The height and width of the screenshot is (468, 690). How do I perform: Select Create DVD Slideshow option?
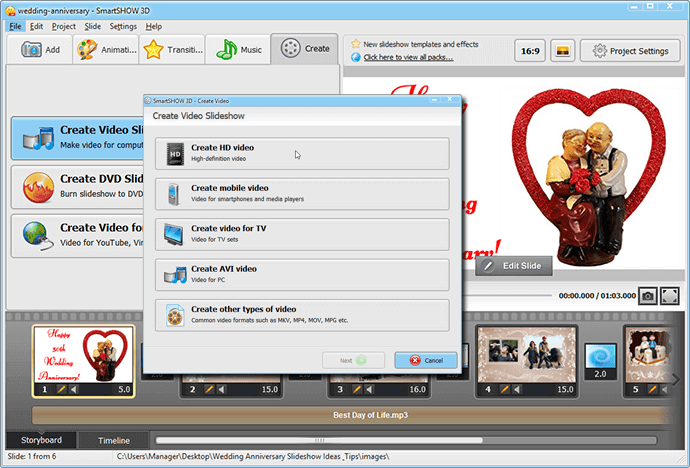coord(78,187)
